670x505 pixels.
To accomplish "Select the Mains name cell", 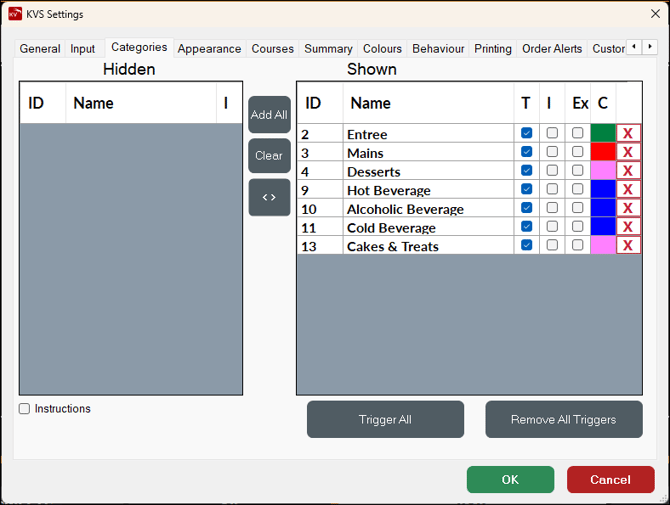I will pyautogui.click(x=428, y=152).
